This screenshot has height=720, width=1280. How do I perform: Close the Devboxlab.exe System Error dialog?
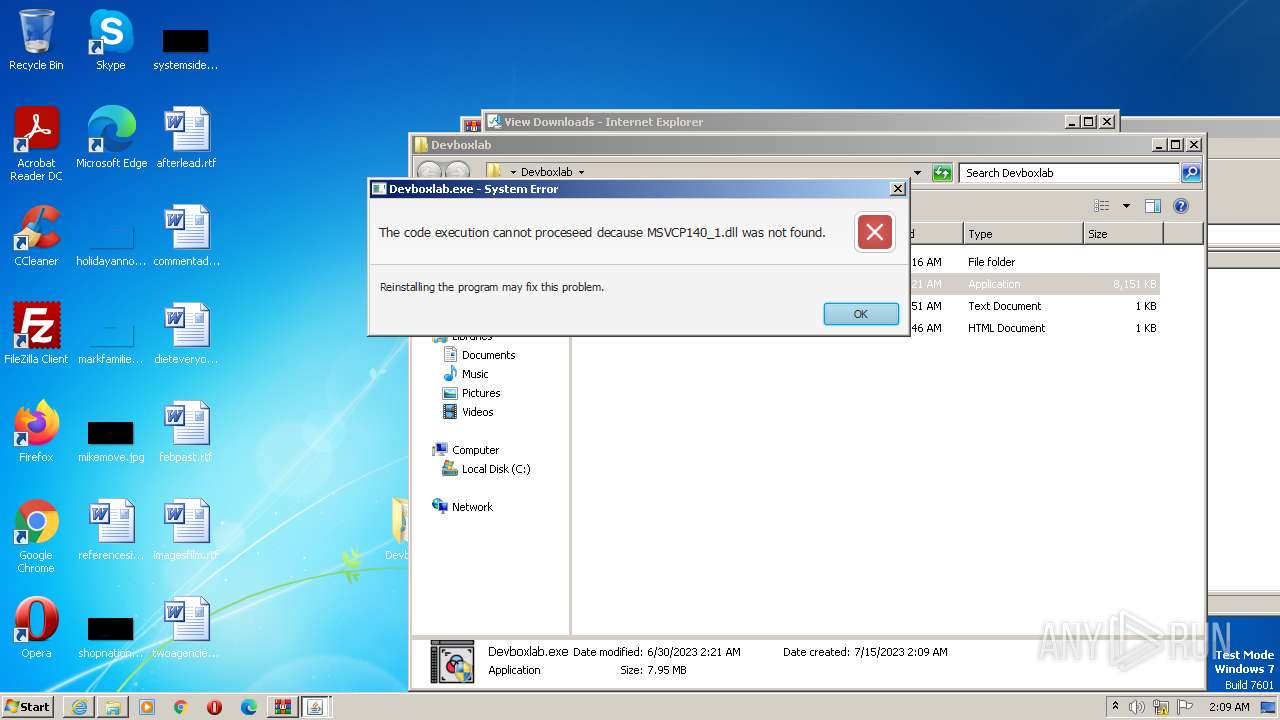click(x=897, y=188)
